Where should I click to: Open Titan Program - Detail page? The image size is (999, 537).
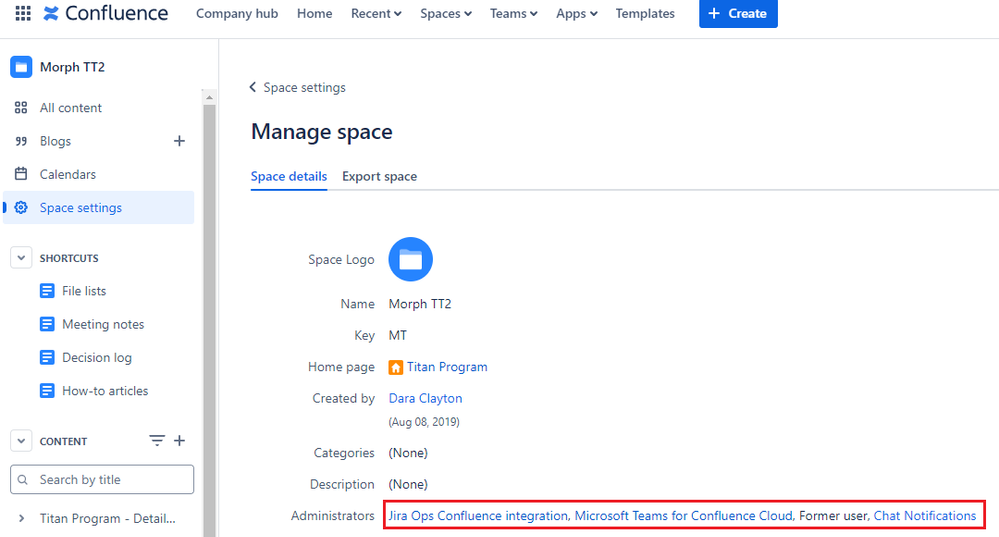108,519
